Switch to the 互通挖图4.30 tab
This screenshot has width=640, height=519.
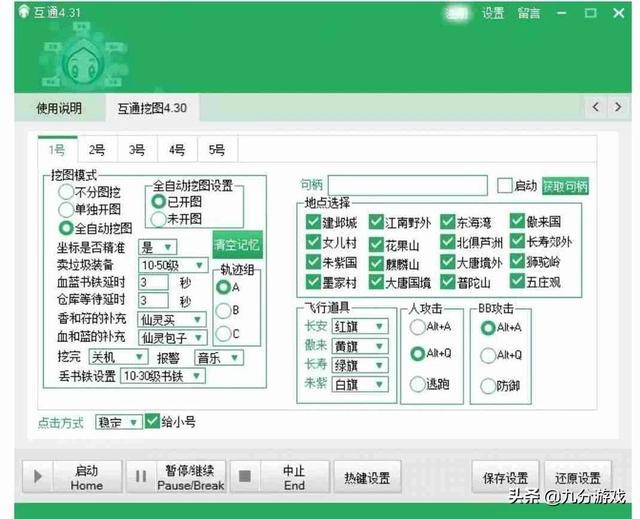(x=152, y=108)
